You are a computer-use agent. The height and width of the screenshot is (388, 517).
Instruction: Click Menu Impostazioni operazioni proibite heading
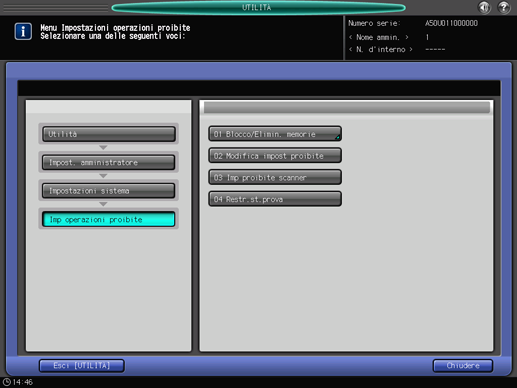click(x=115, y=28)
